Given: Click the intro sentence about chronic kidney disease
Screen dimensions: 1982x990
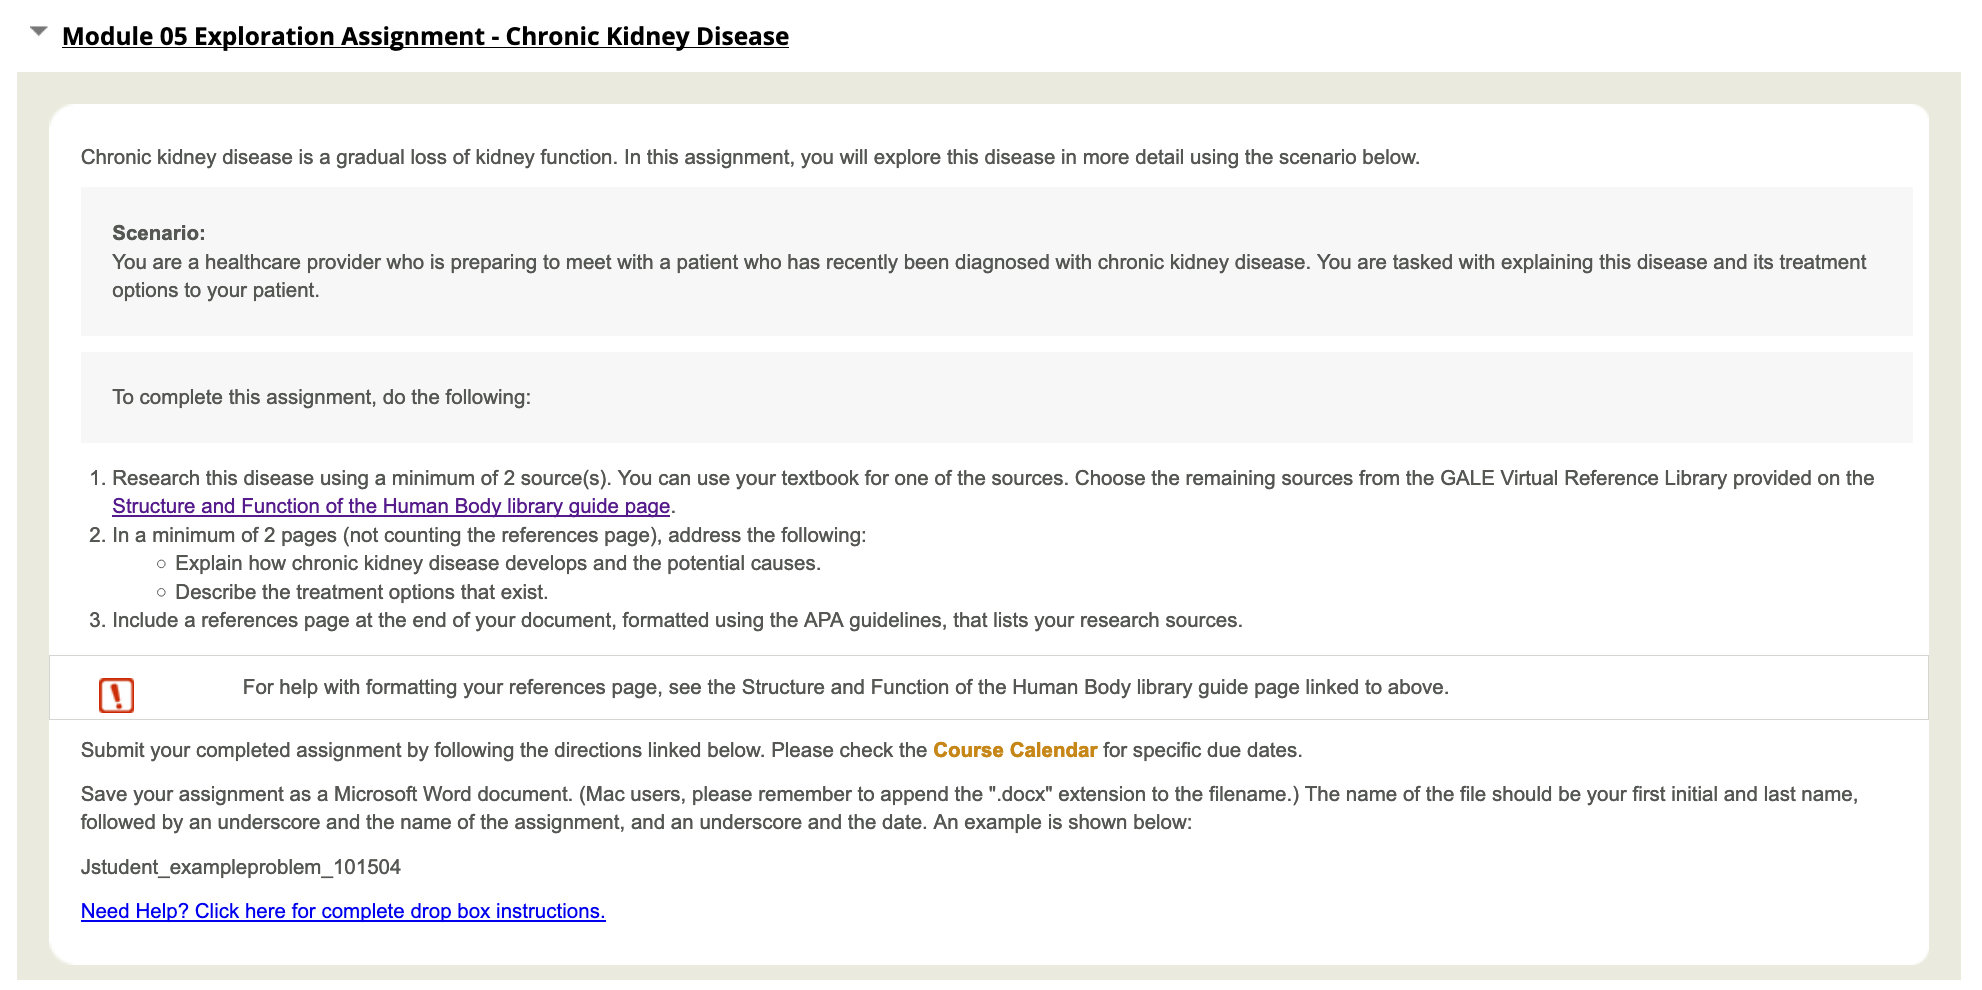Looking at the screenshot, I should coord(750,157).
